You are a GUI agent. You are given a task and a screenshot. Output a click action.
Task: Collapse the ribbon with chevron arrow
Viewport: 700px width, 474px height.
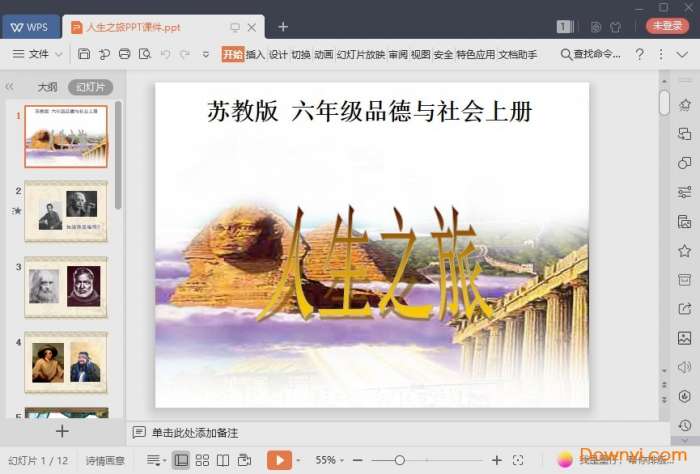tap(682, 54)
